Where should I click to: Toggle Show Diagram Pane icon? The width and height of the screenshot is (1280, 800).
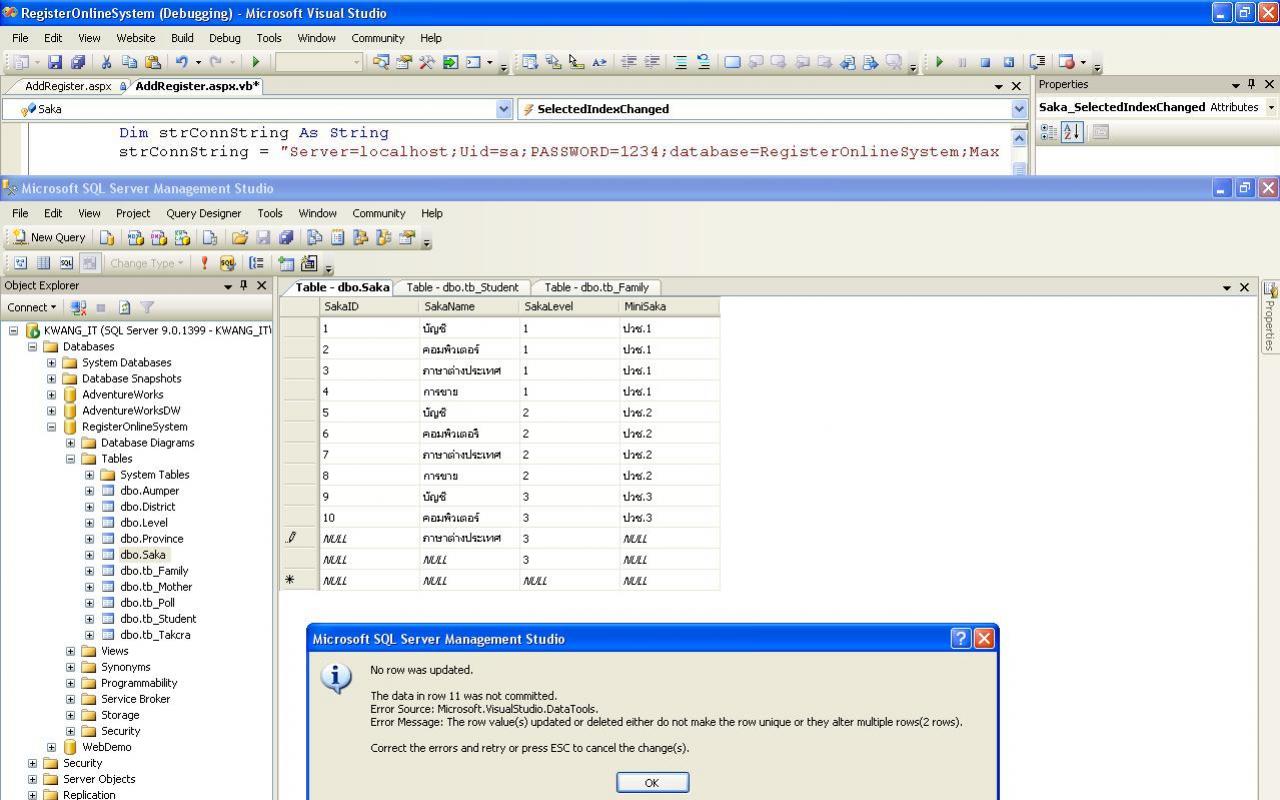[20, 263]
